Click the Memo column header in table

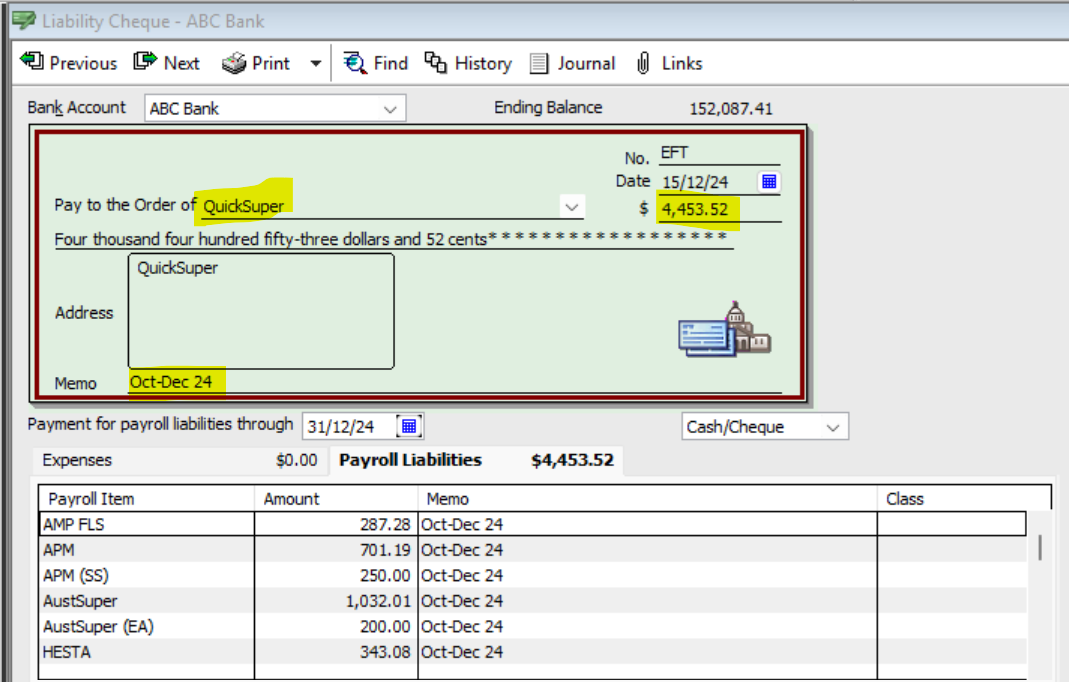pos(647,499)
